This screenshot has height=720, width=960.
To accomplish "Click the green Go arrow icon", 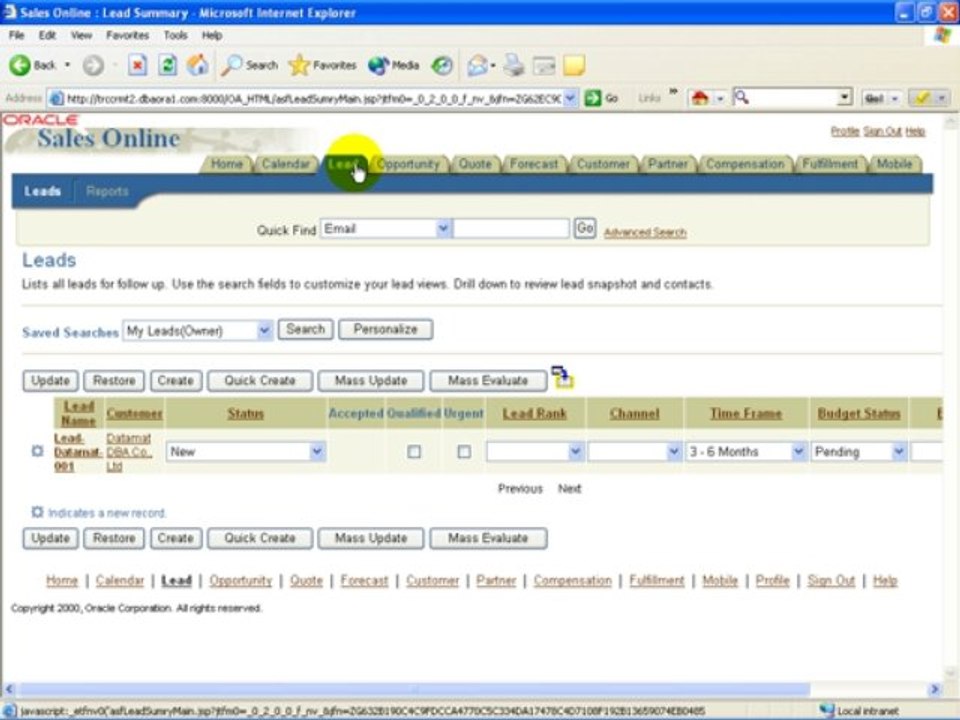I will [593, 97].
